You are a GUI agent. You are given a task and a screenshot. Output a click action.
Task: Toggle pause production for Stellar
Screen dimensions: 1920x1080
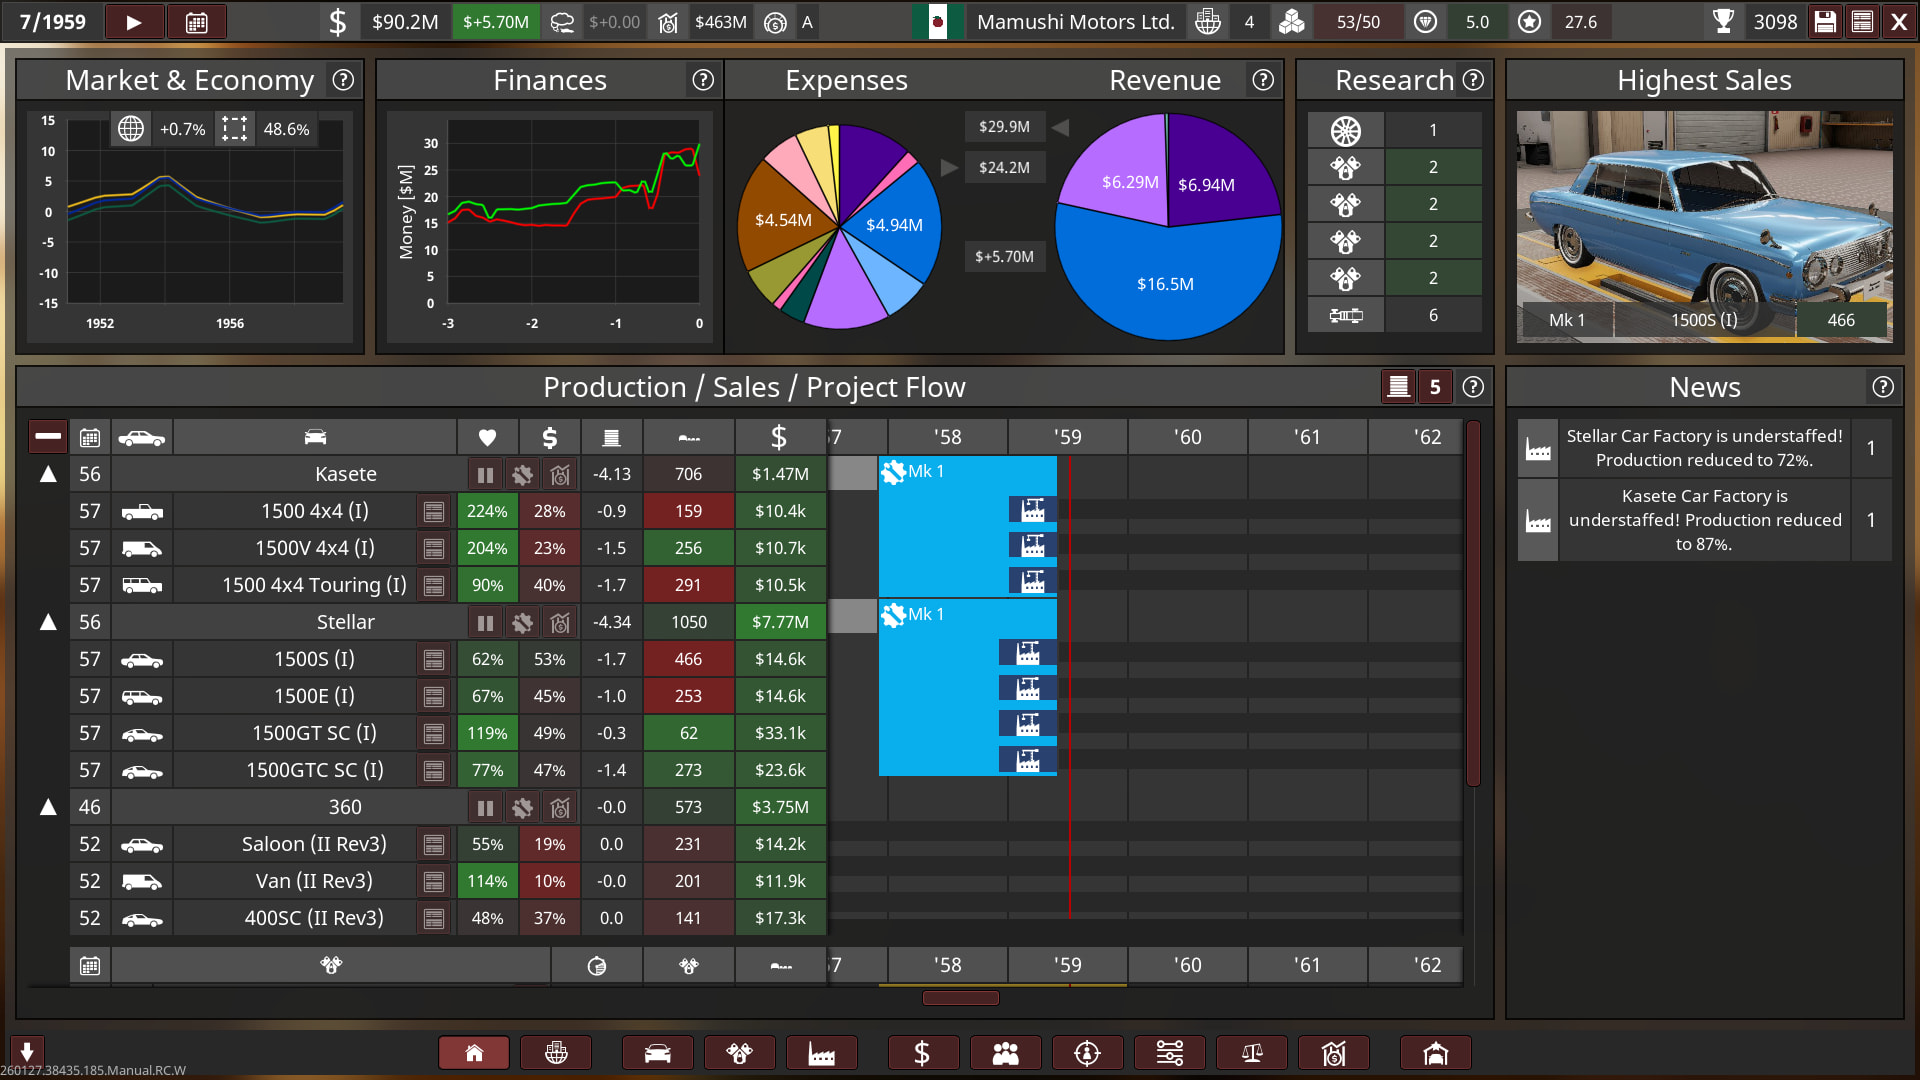coord(485,622)
